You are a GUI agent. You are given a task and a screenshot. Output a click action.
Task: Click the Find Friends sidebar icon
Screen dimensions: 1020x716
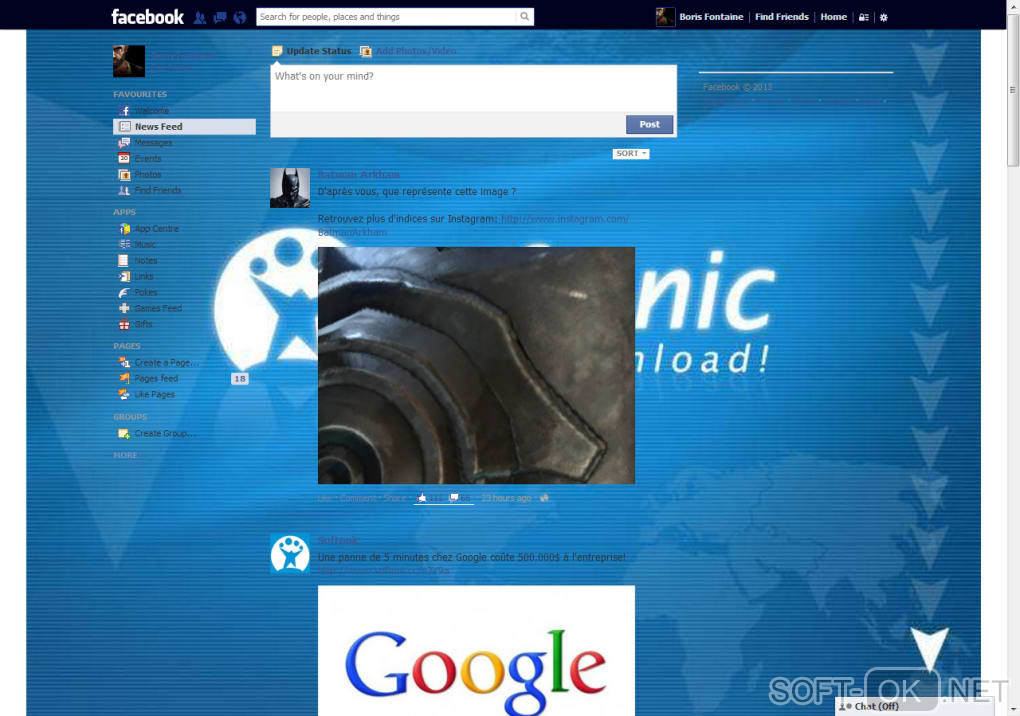click(124, 190)
